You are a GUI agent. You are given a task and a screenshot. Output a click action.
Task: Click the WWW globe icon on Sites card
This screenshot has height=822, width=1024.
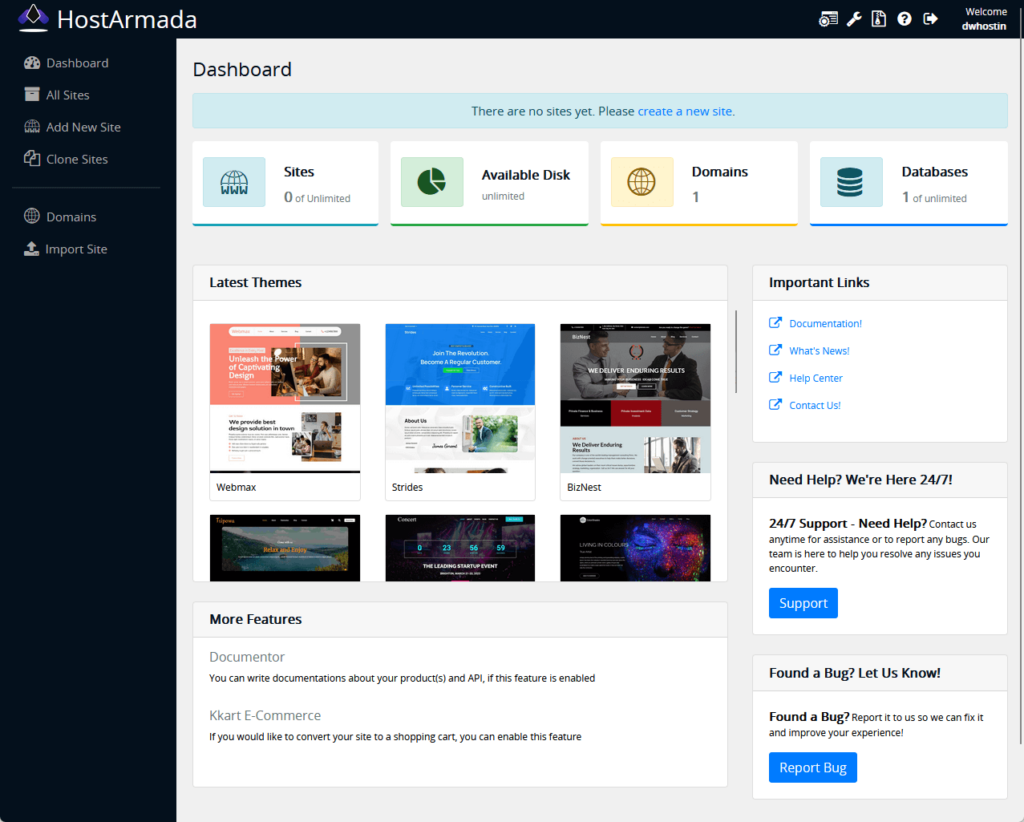coord(234,182)
